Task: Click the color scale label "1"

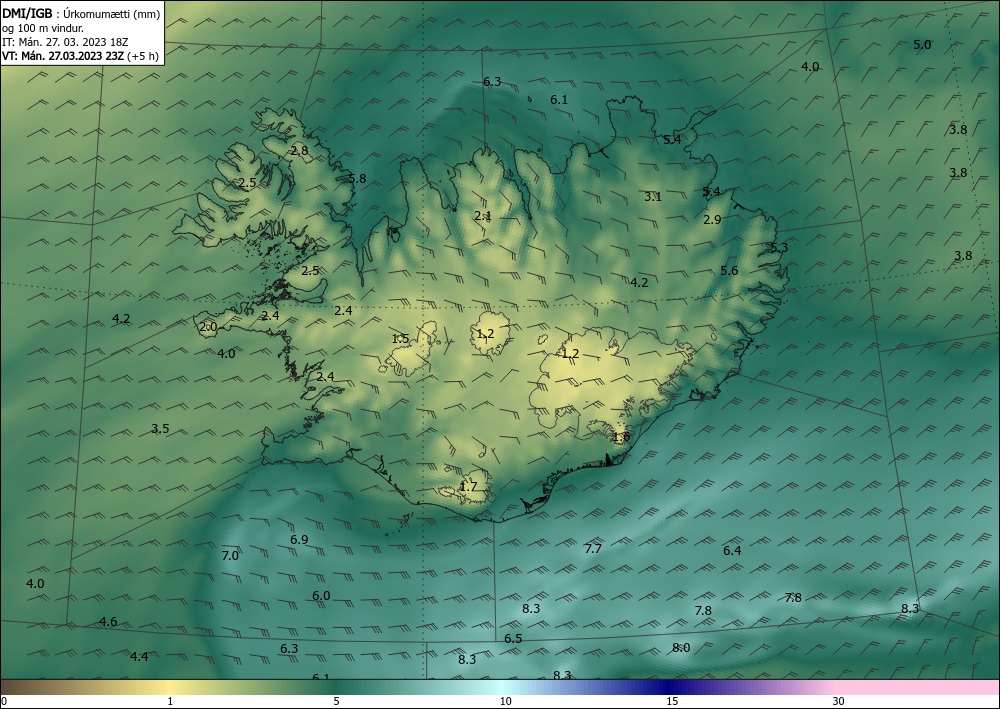Action: pyautogui.click(x=170, y=702)
